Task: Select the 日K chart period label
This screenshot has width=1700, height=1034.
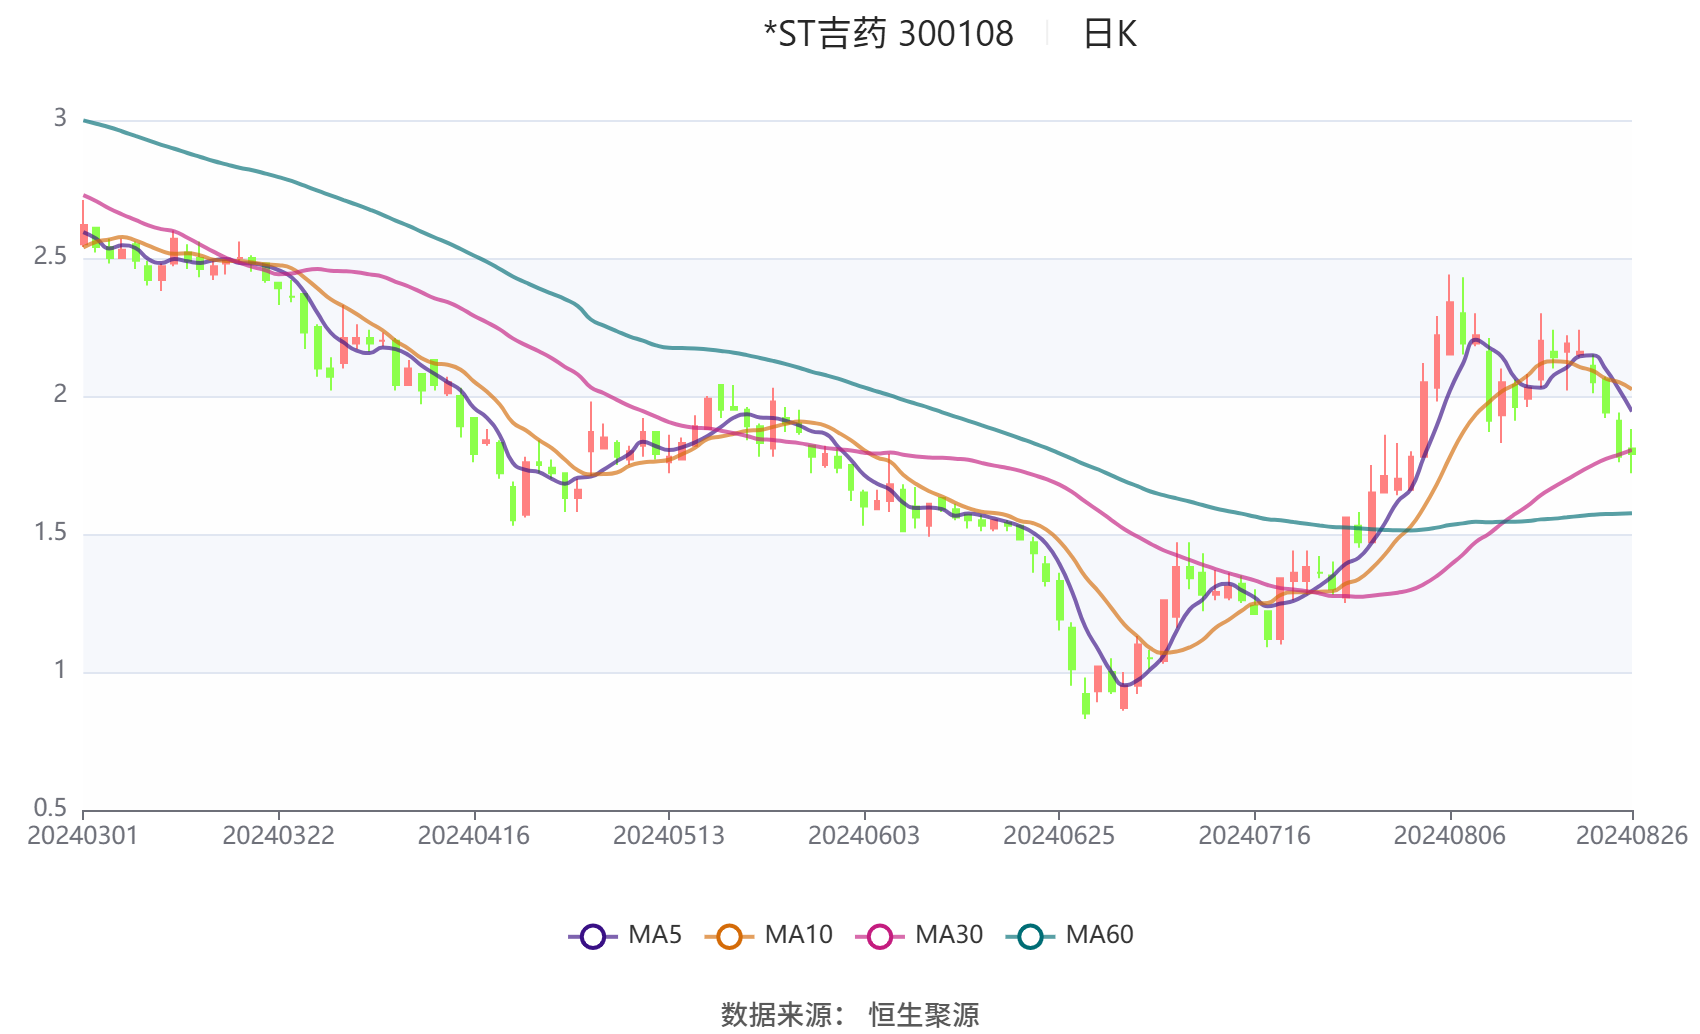Action: 1110,35
